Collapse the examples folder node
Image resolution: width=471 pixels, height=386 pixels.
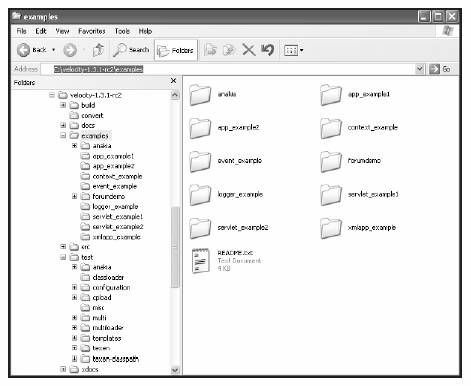(63, 135)
